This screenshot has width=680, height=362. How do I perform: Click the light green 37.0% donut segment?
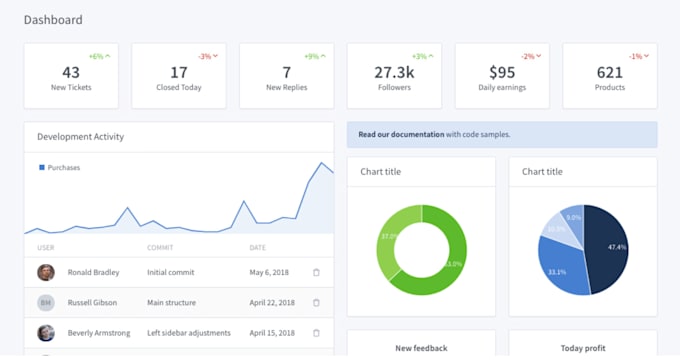387,238
